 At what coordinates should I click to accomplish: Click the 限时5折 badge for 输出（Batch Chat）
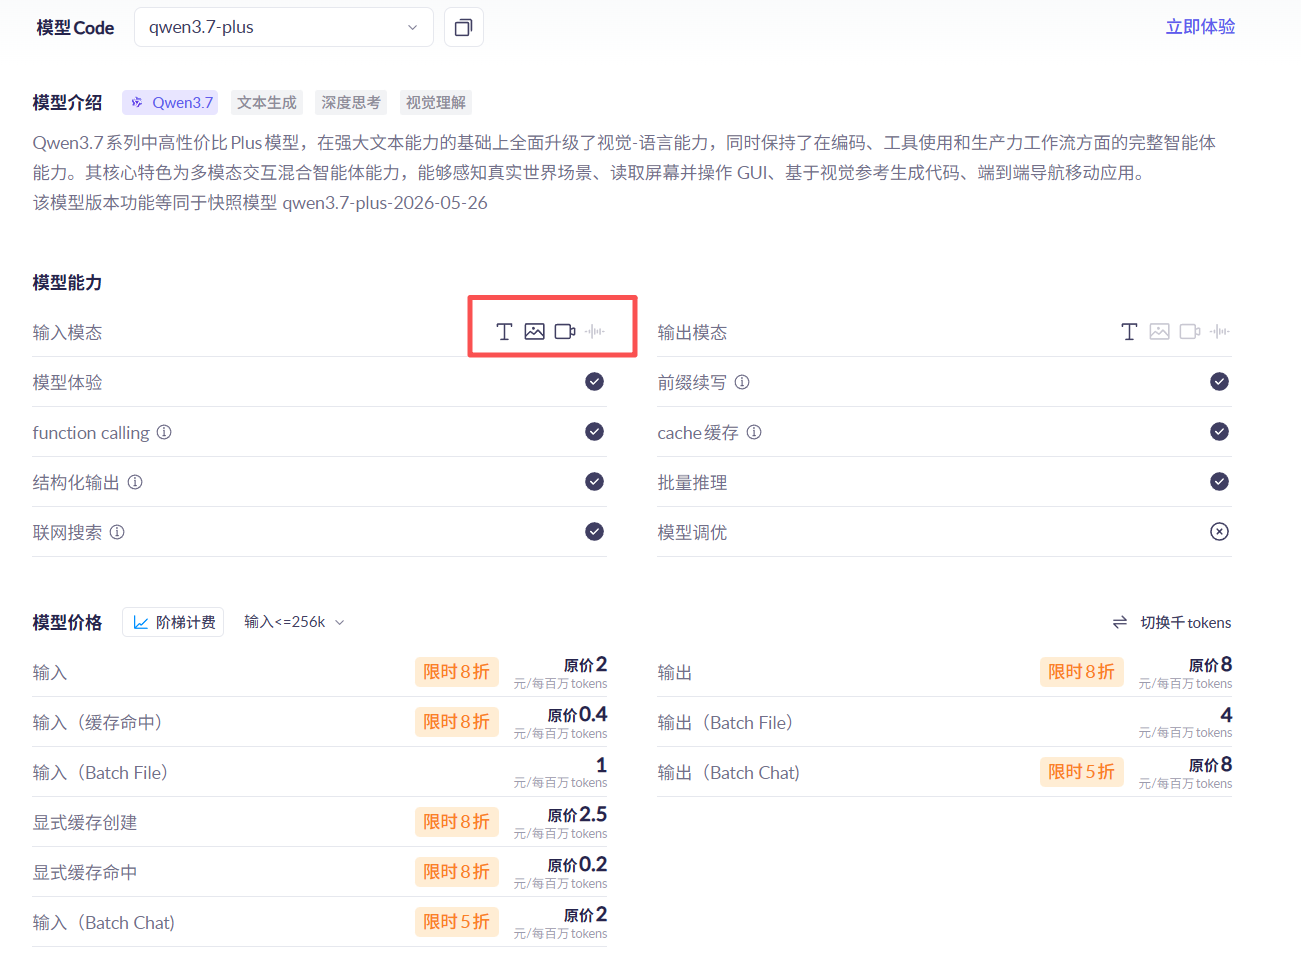pyautogui.click(x=1082, y=772)
